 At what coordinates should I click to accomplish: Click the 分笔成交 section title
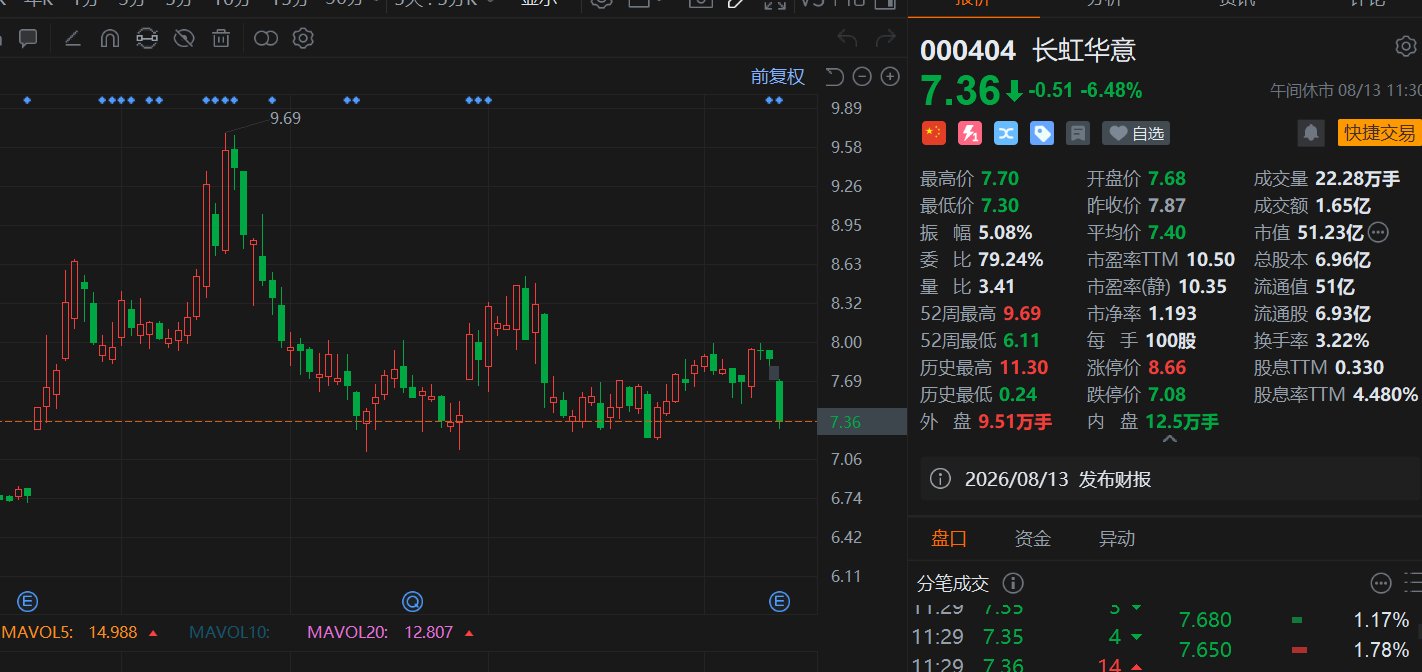pyautogui.click(x=953, y=583)
